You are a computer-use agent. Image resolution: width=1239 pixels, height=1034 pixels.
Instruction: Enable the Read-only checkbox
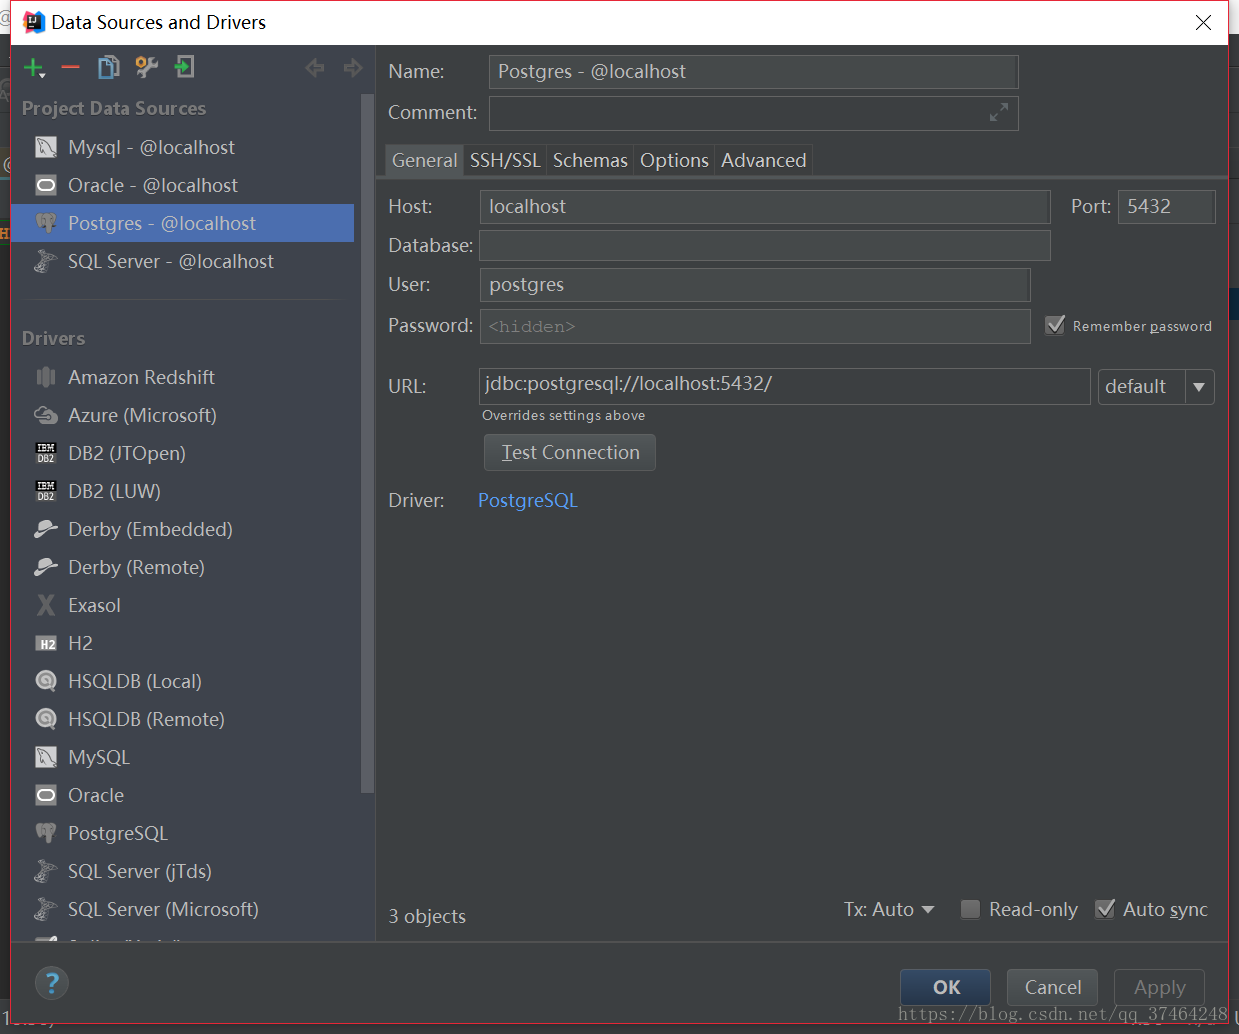[970, 909]
